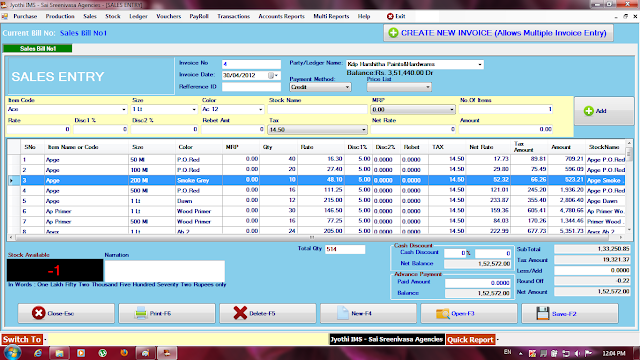Open Firefox from the taskbar
The height and width of the screenshot is (360, 640).
pos(124,353)
